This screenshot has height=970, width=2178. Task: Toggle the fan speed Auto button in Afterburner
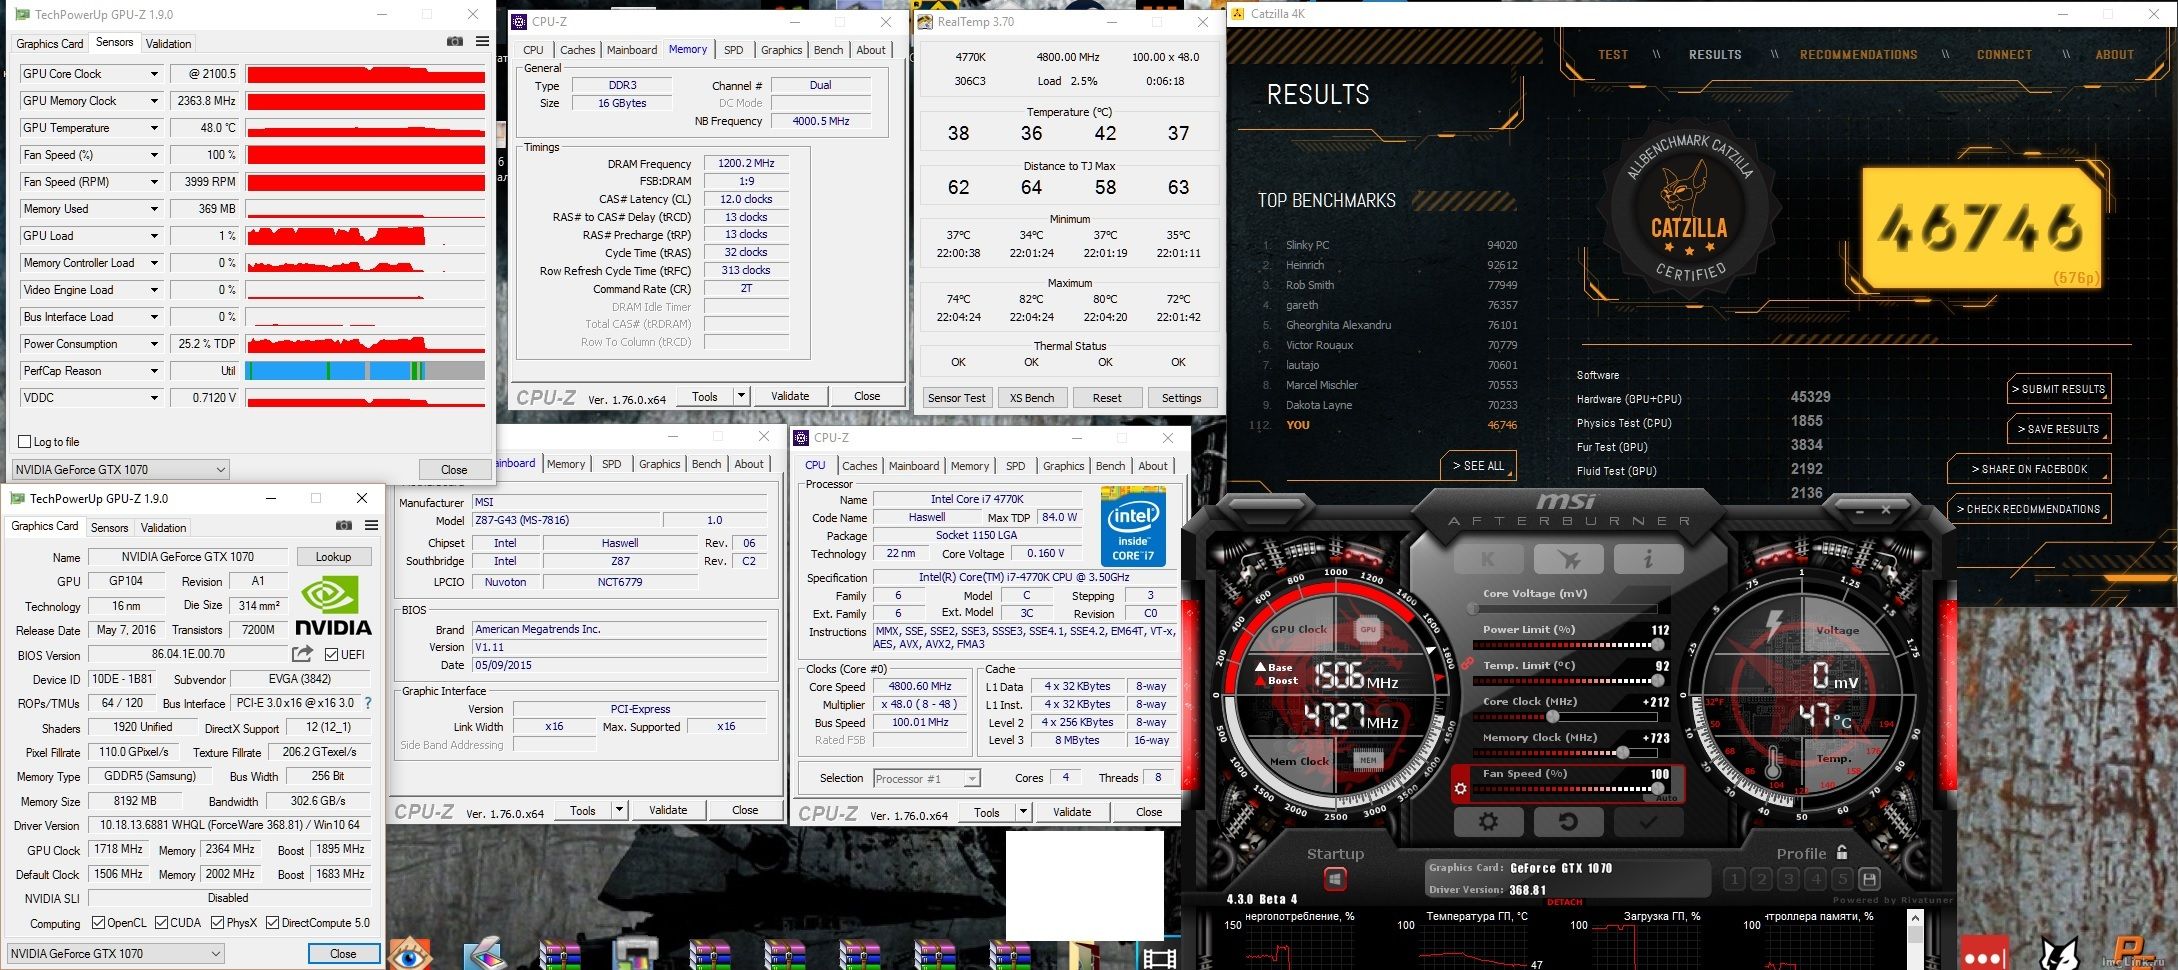click(x=1665, y=797)
